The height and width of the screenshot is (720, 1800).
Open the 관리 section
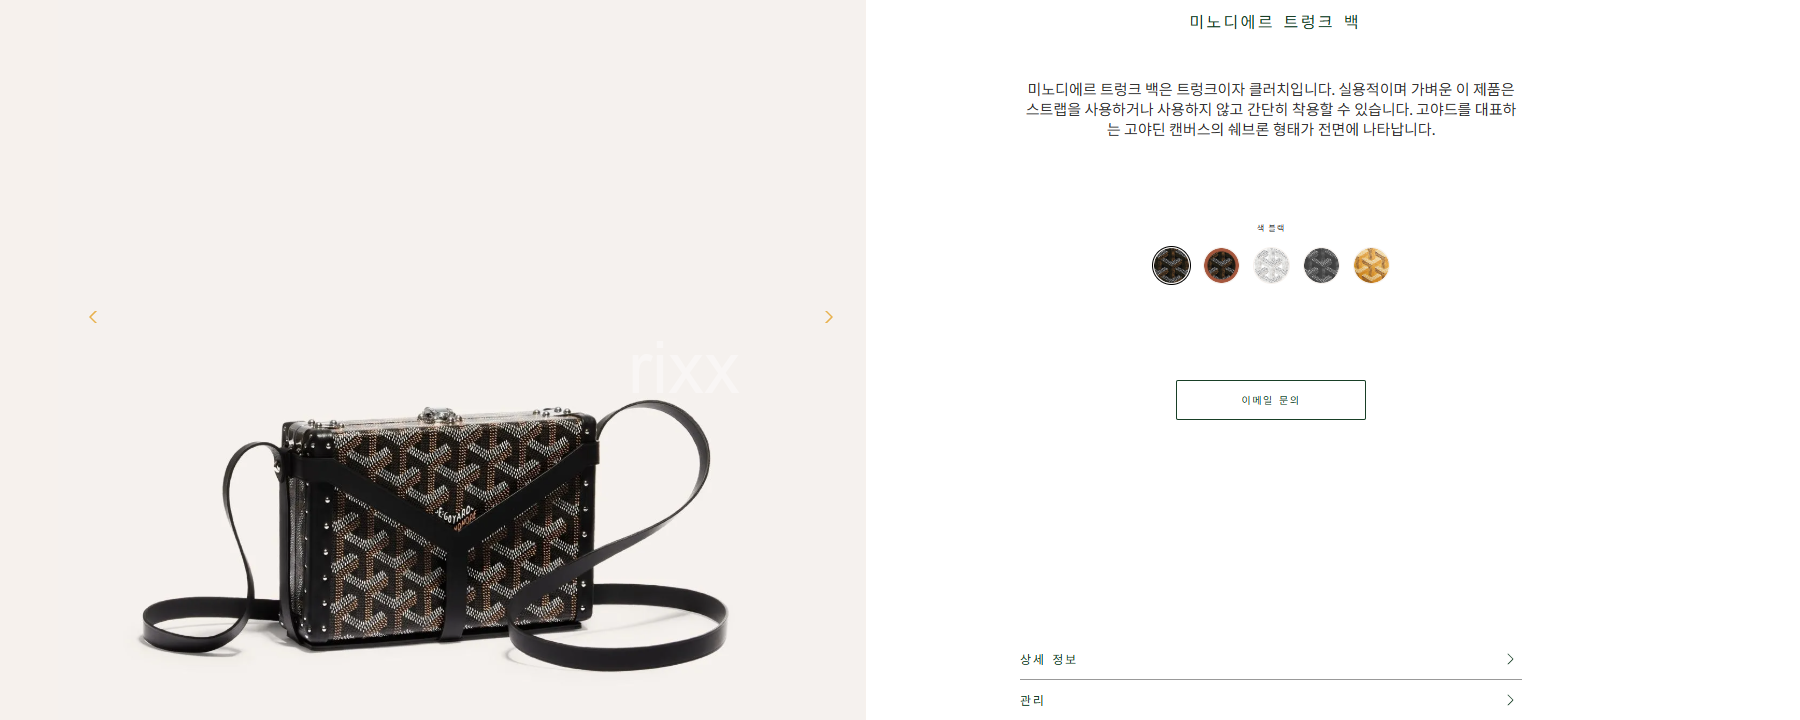tap(1270, 700)
